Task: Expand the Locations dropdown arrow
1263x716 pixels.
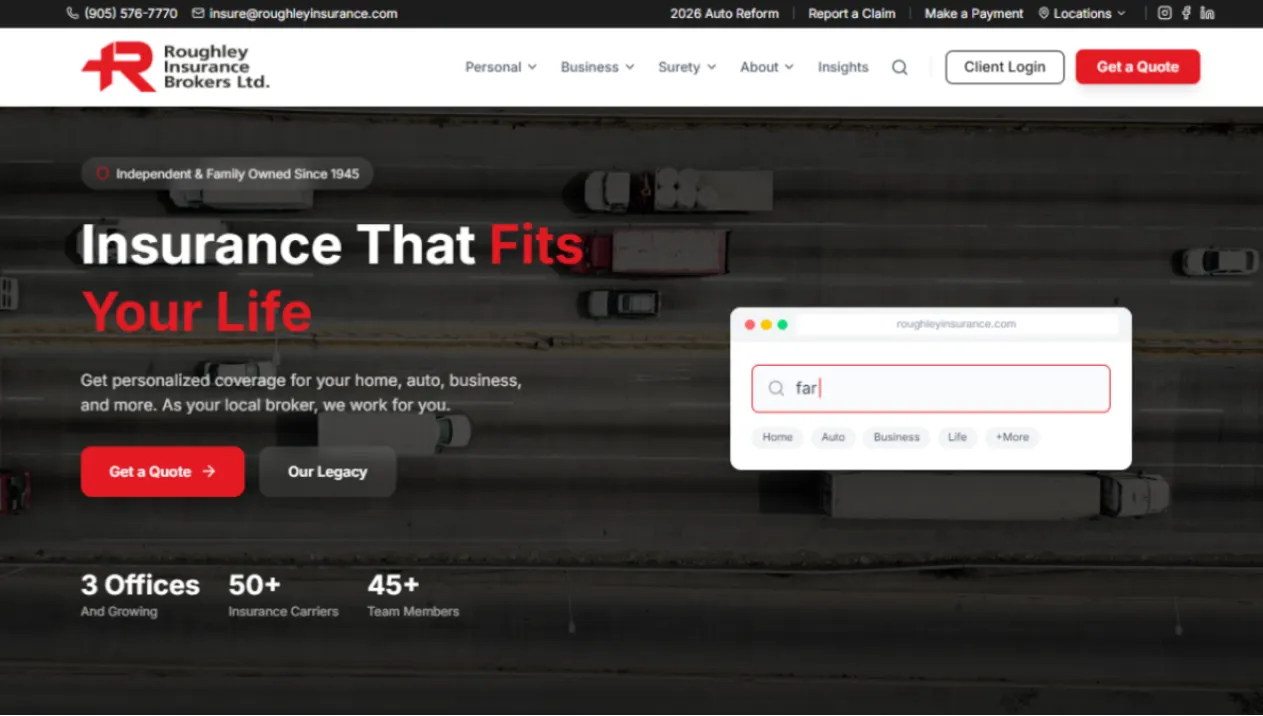Action: coord(1121,14)
